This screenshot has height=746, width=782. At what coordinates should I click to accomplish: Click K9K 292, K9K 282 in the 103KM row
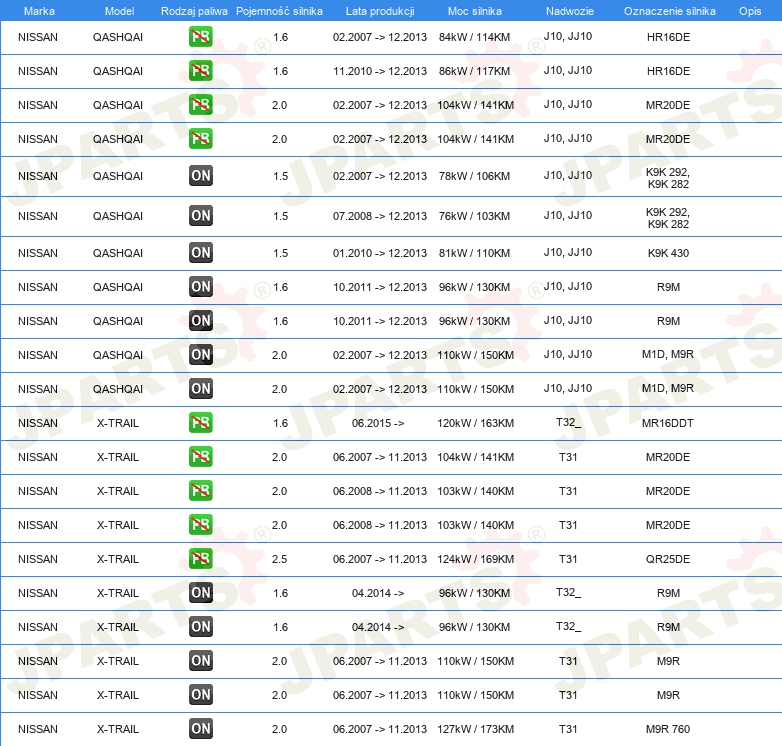click(668, 218)
